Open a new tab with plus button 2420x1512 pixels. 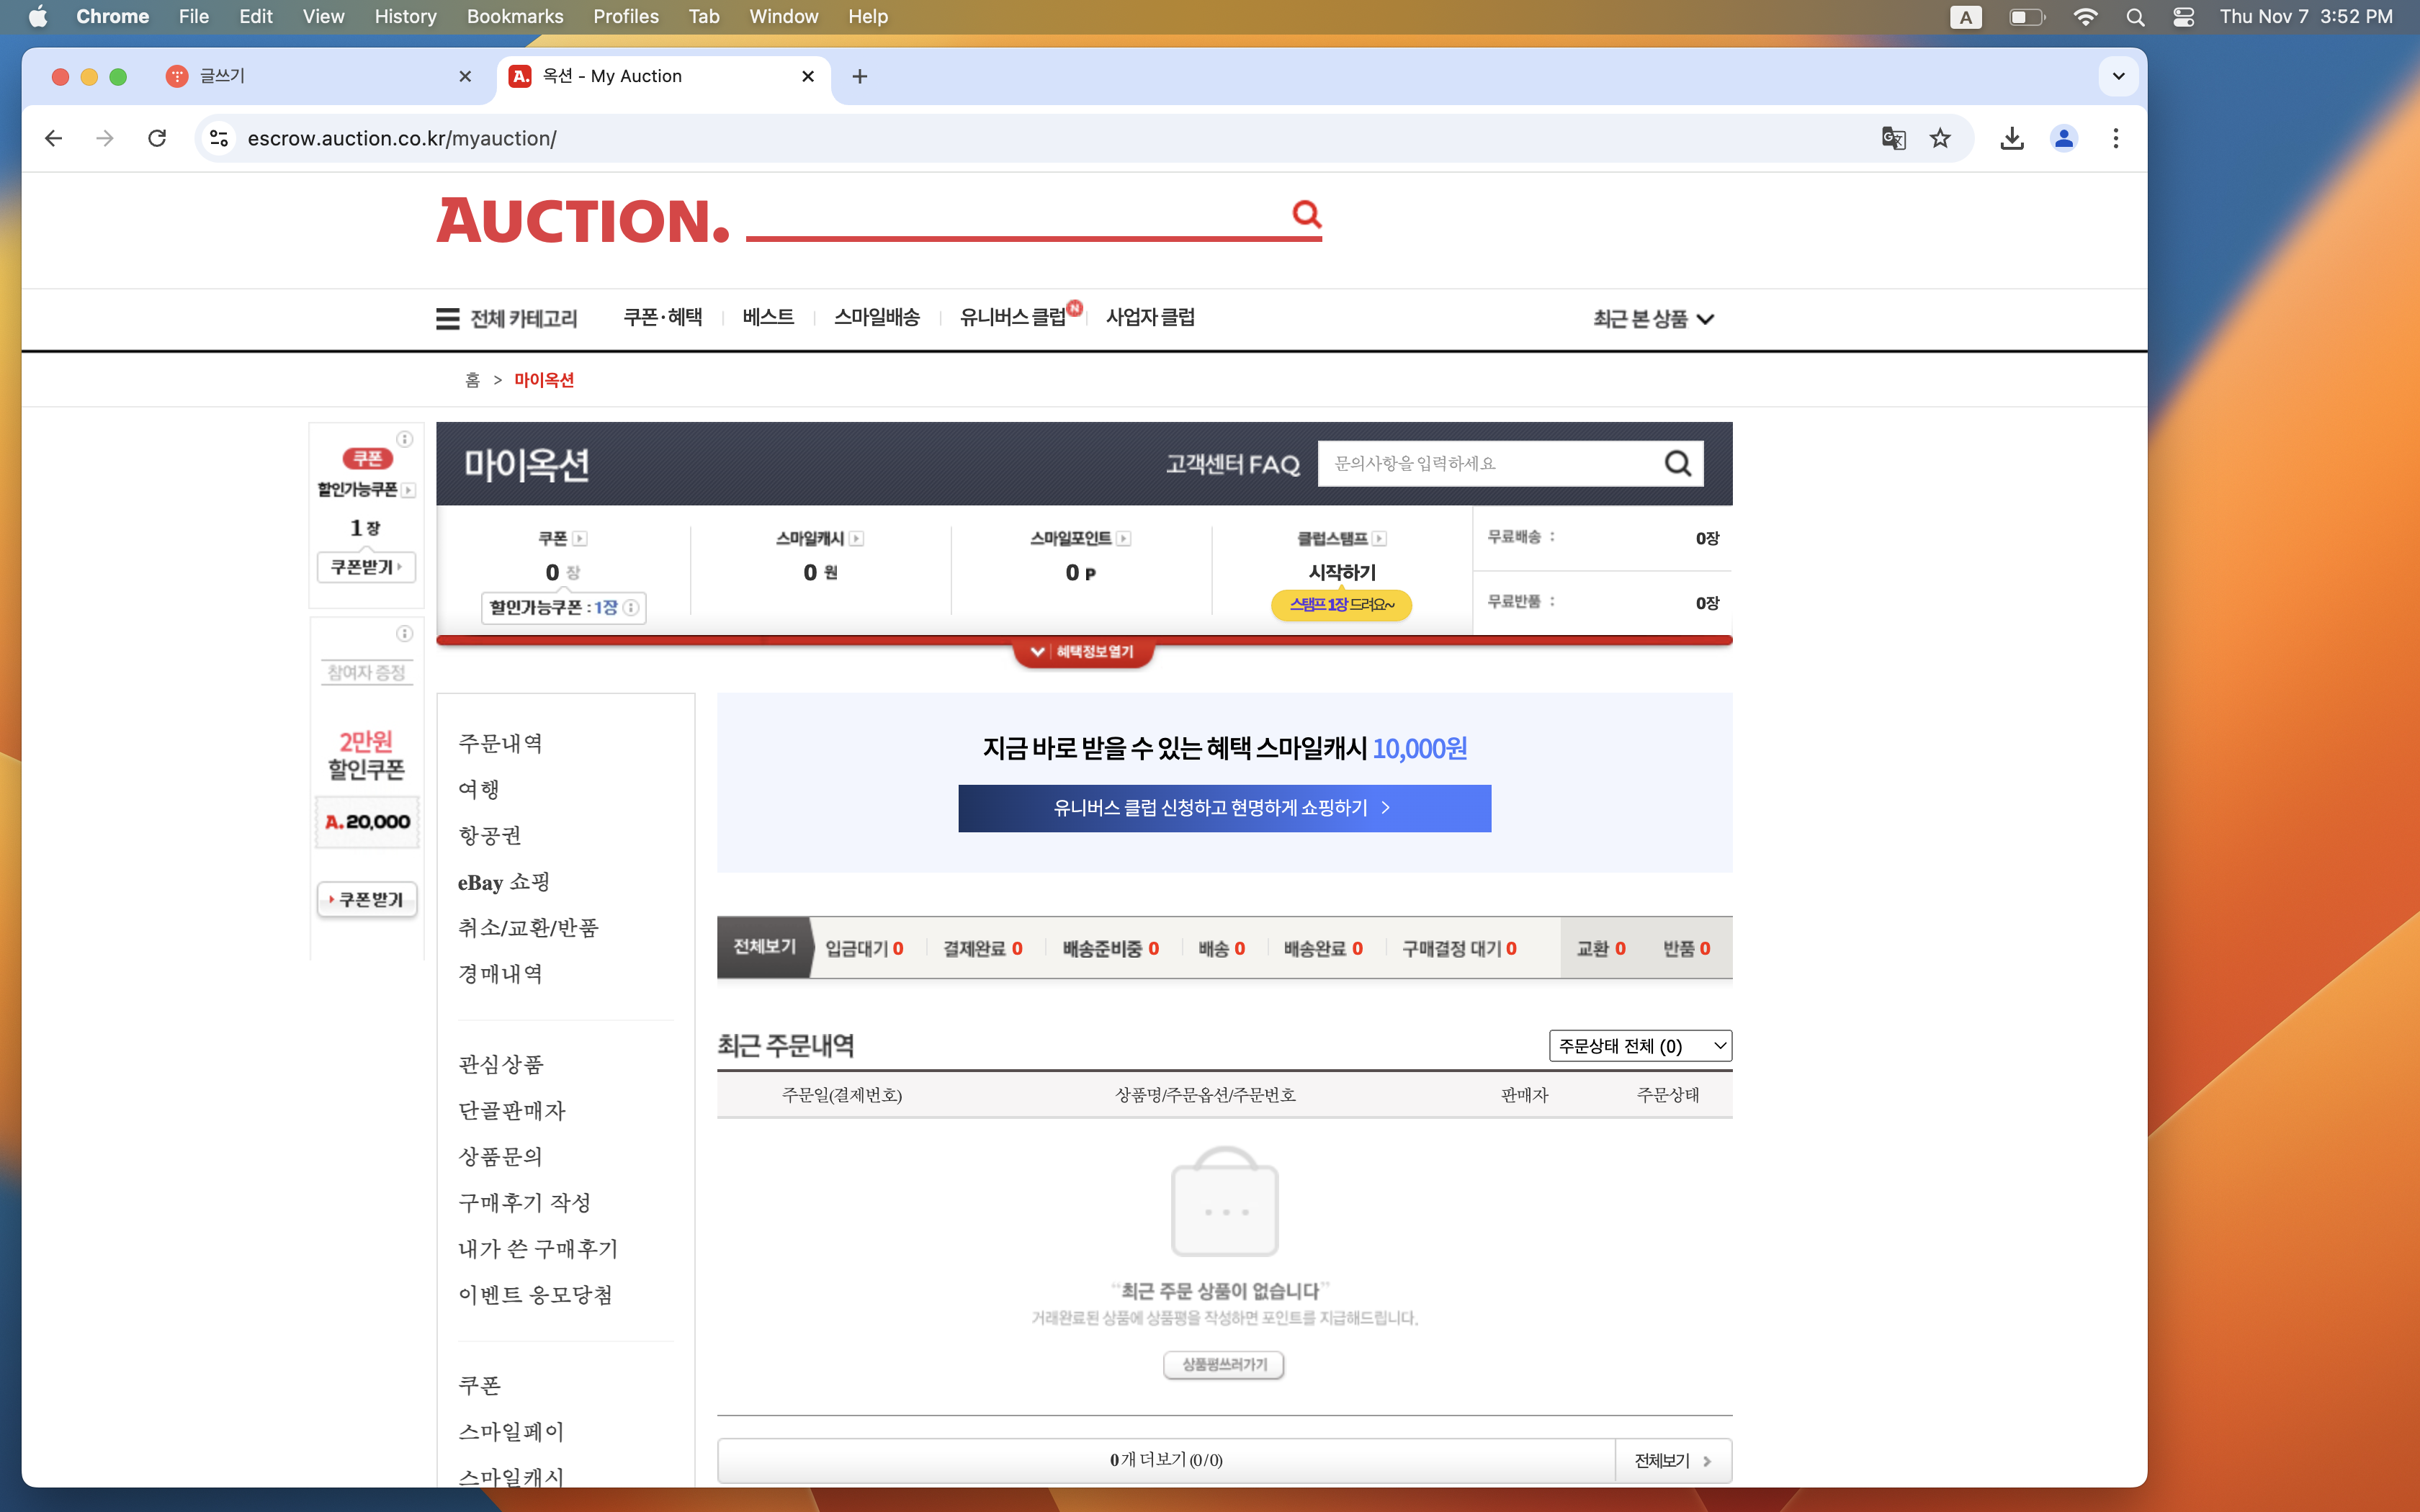[x=860, y=76]
